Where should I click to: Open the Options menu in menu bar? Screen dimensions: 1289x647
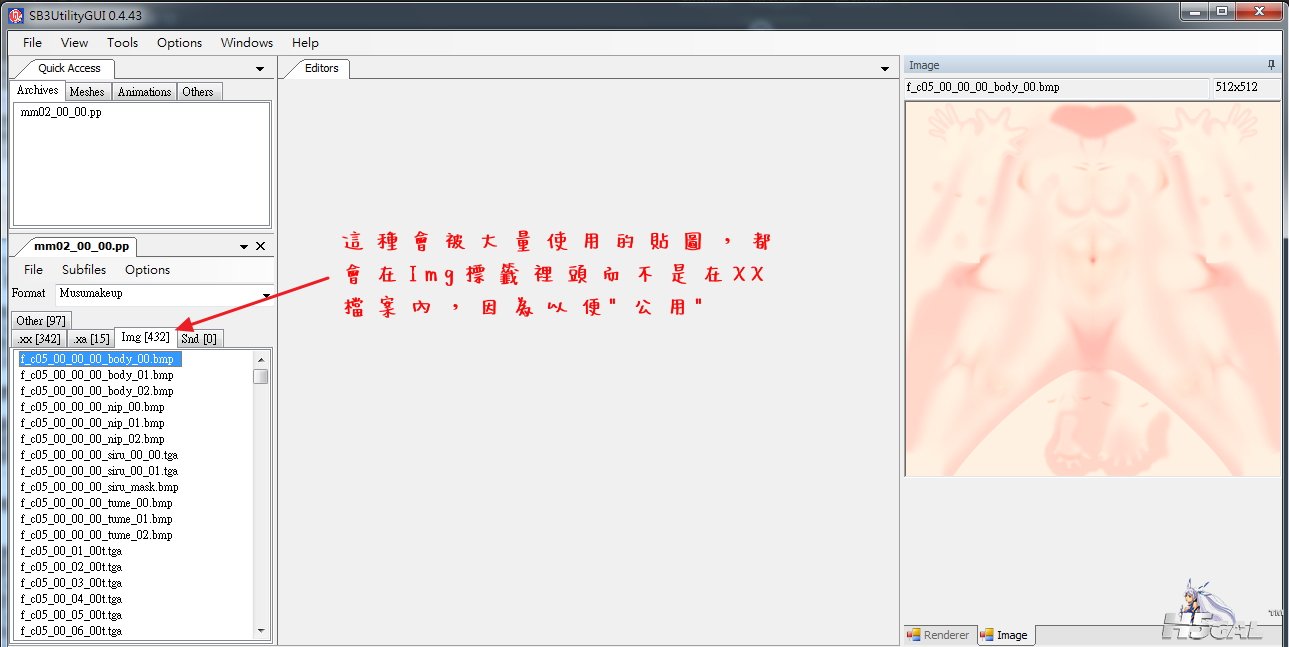[179, 43]
